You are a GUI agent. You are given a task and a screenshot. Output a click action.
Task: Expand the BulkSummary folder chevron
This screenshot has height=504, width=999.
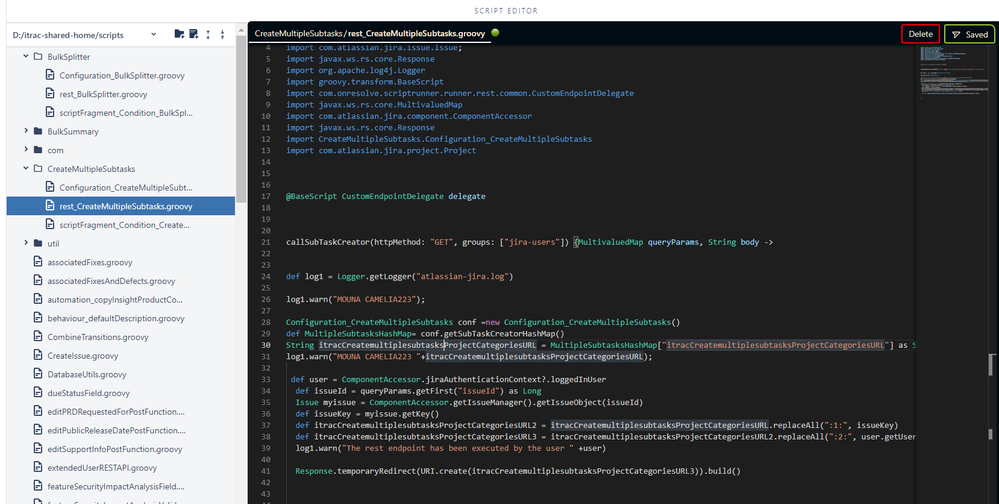pyautogui.click(x=26, y=131)
